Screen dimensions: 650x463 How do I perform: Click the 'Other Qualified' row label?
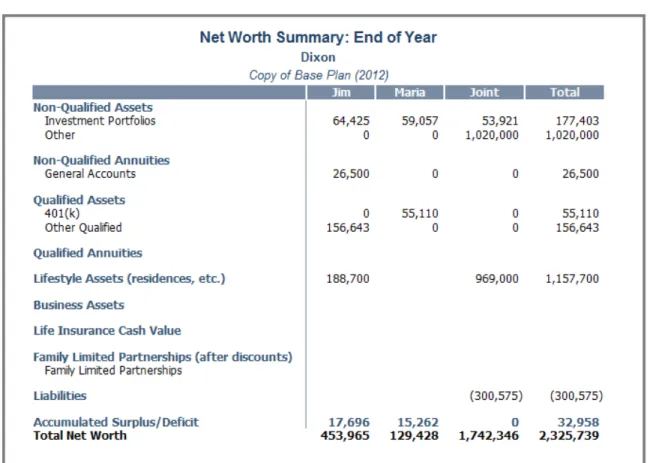coord(83,228)
